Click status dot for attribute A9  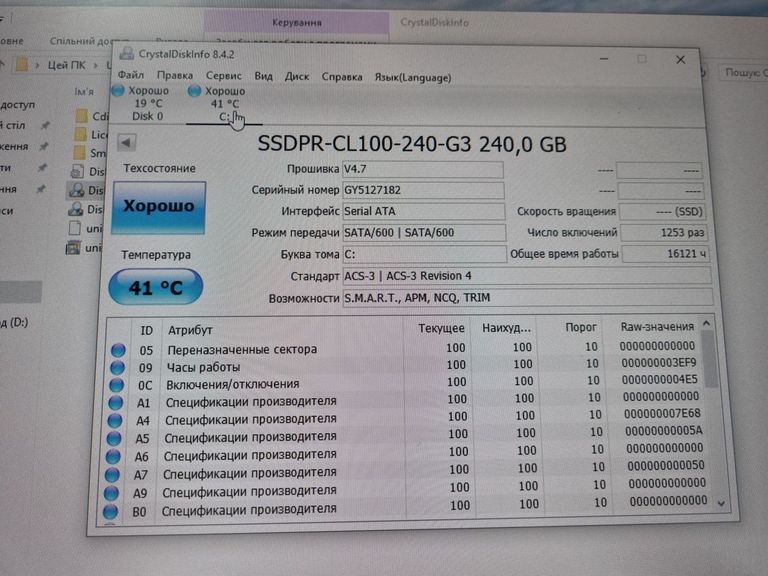click(111, 492)
